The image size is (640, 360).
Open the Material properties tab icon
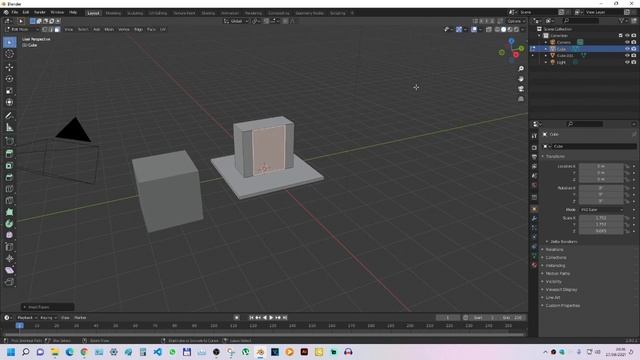pos(534,265)
